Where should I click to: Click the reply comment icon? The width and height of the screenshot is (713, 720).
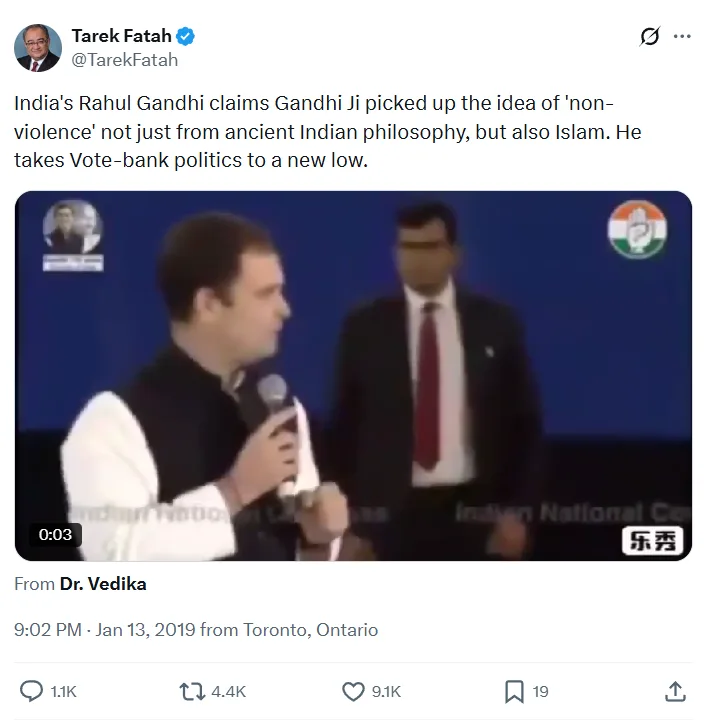point(32,691)
